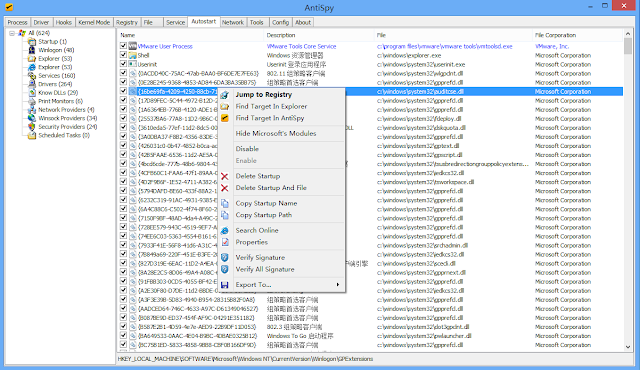Click the Winsock Providers (34) globe icon
The width and height of the screenshot is (640, 370).
[32, 118]
